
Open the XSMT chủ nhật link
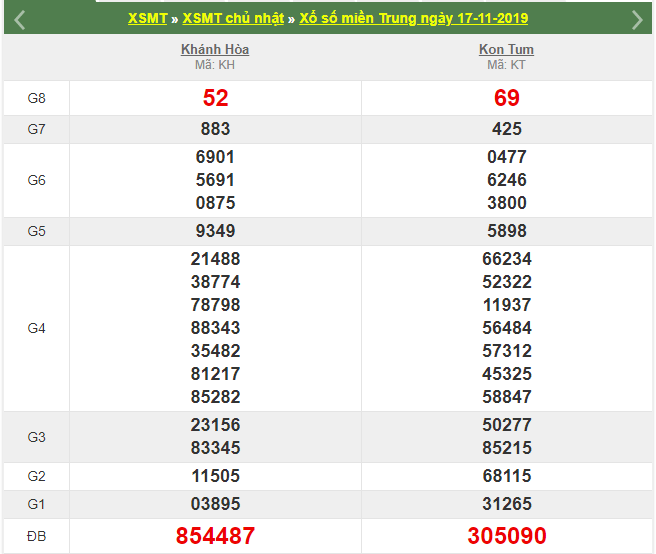233,18
